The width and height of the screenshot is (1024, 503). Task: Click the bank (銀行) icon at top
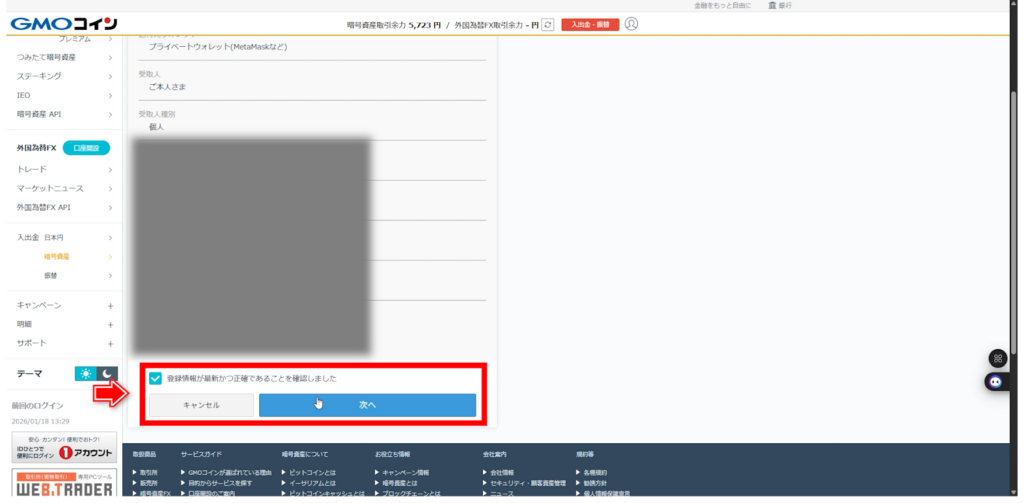(770, 5)
